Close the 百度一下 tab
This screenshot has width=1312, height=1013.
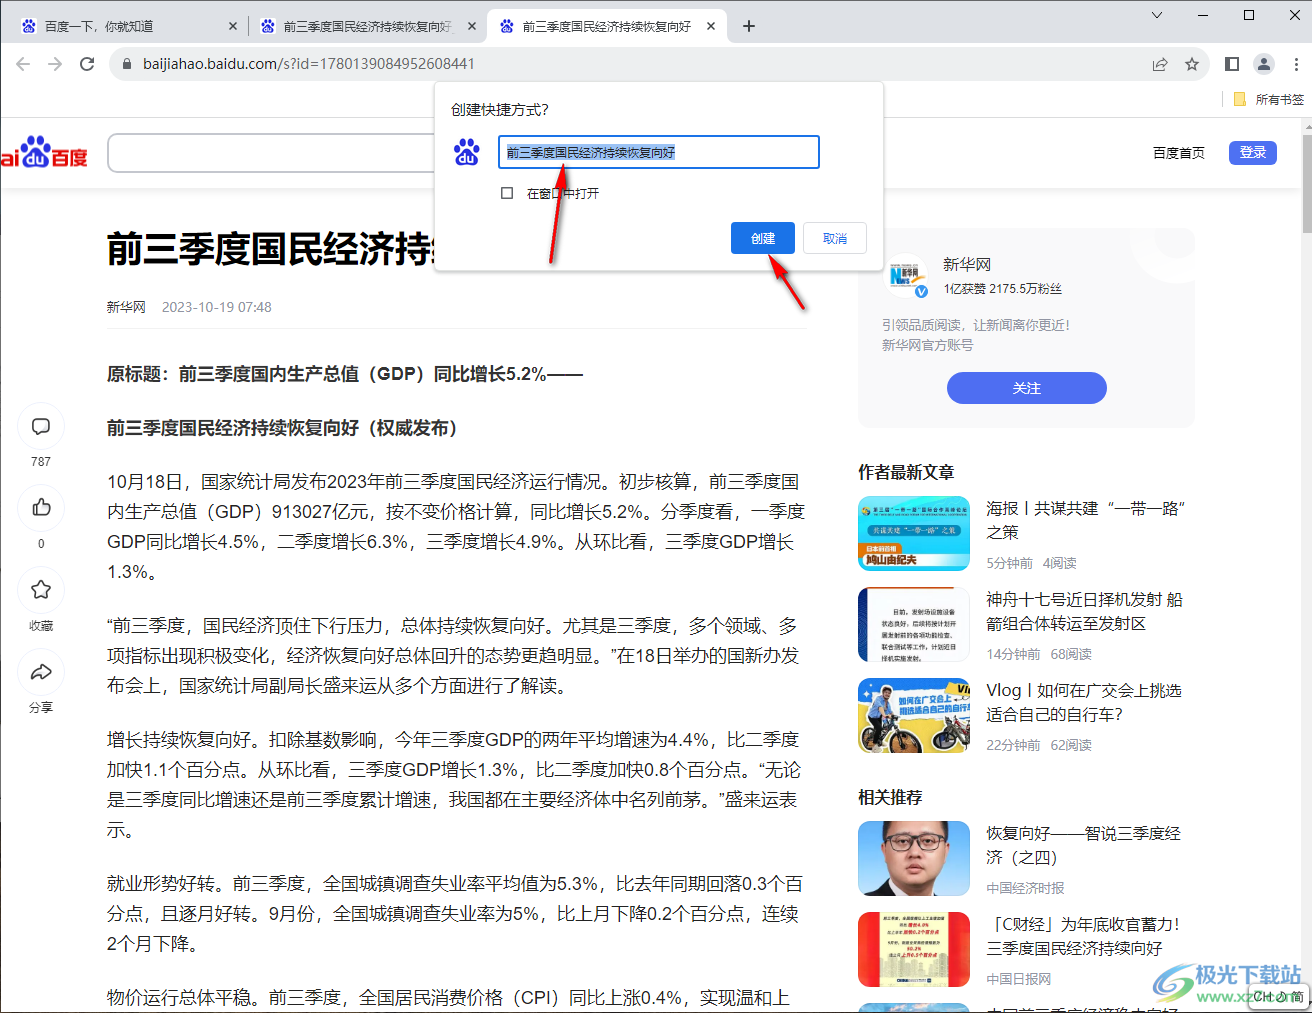[x=233, y=26]
